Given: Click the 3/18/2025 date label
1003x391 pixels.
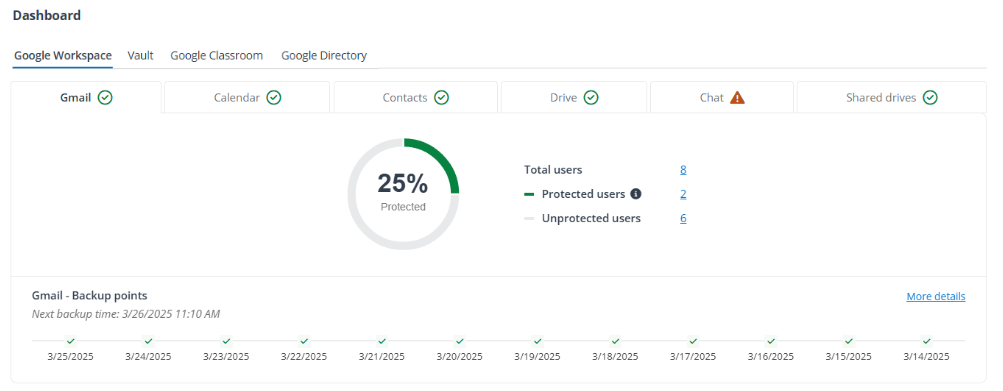Looking at the screenshot, I should [x=615, y=356].
